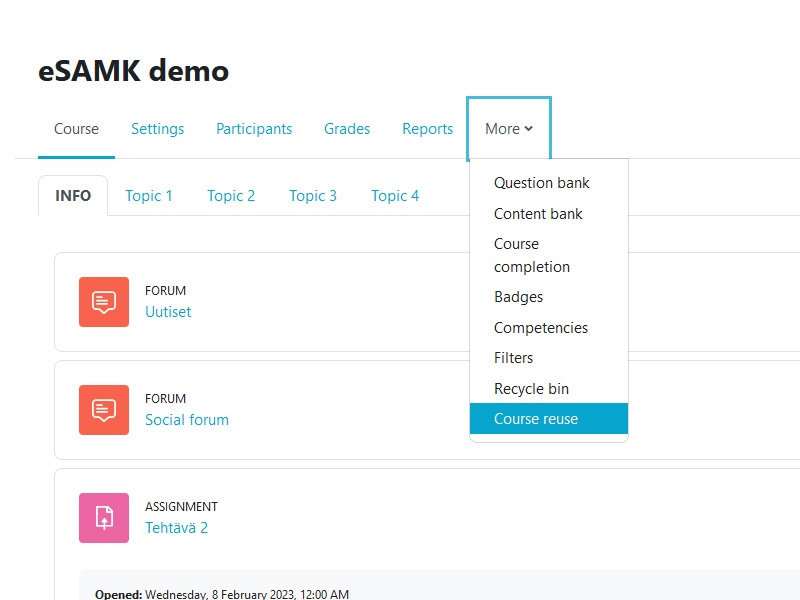Select Course completion in More menu
Viewport: 800px width, 600px height.
tap(548, 255)
